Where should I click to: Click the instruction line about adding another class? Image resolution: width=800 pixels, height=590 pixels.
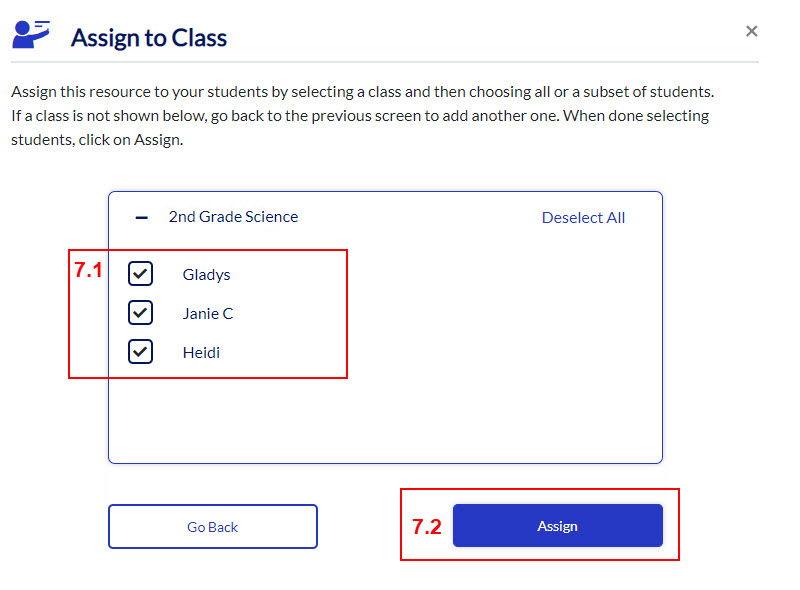click(x=360, y=116)
